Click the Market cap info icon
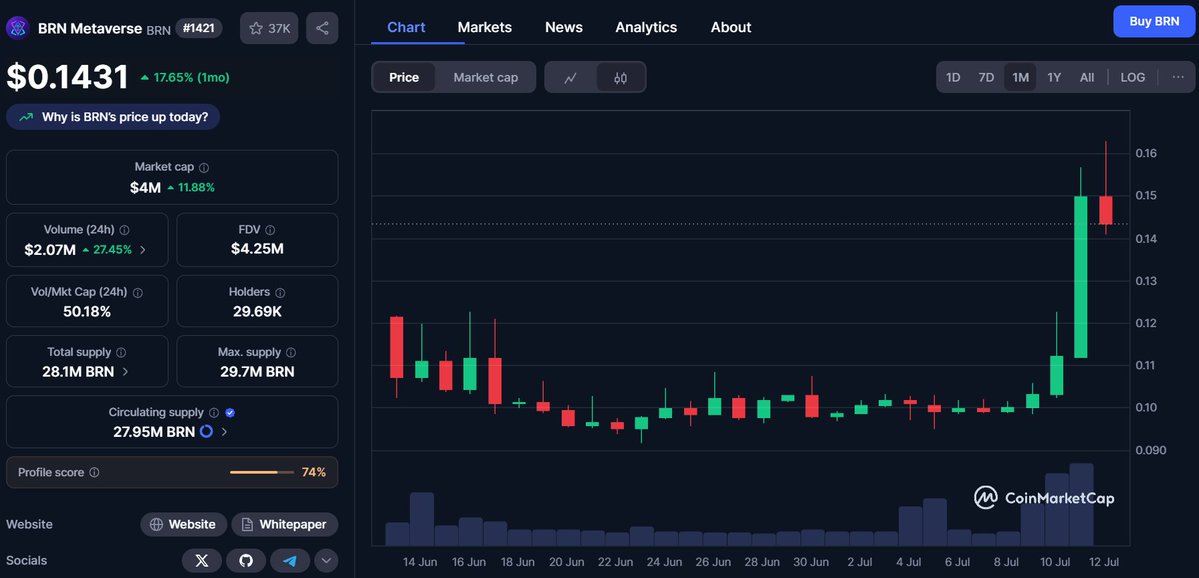 [x=204, y=167]
